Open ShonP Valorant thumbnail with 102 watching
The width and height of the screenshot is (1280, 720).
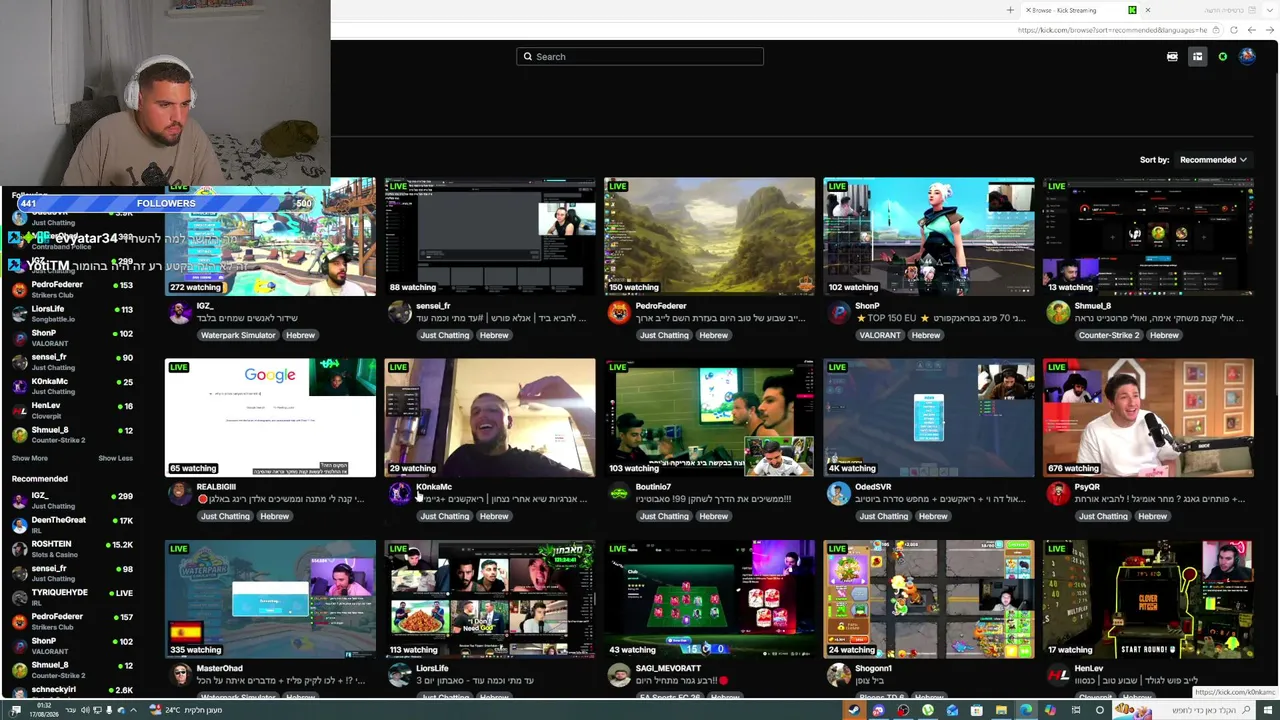(x=929, y=237)
